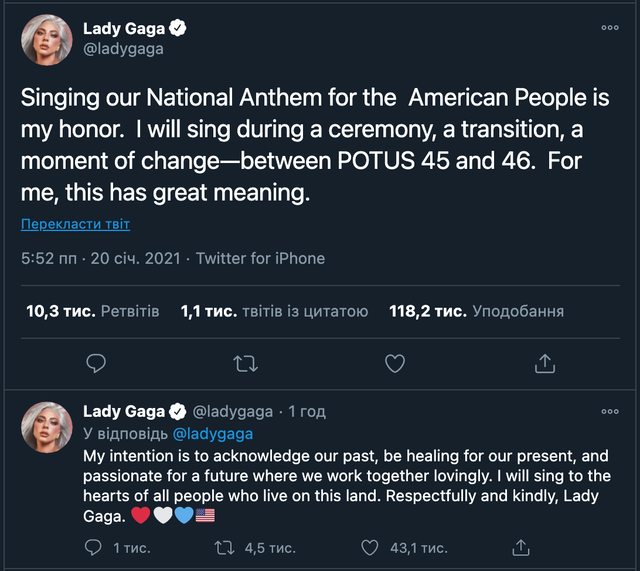View the 118,2 тис. Уподобання list
This screenshot has width=640, height=571.
[476, 311]
